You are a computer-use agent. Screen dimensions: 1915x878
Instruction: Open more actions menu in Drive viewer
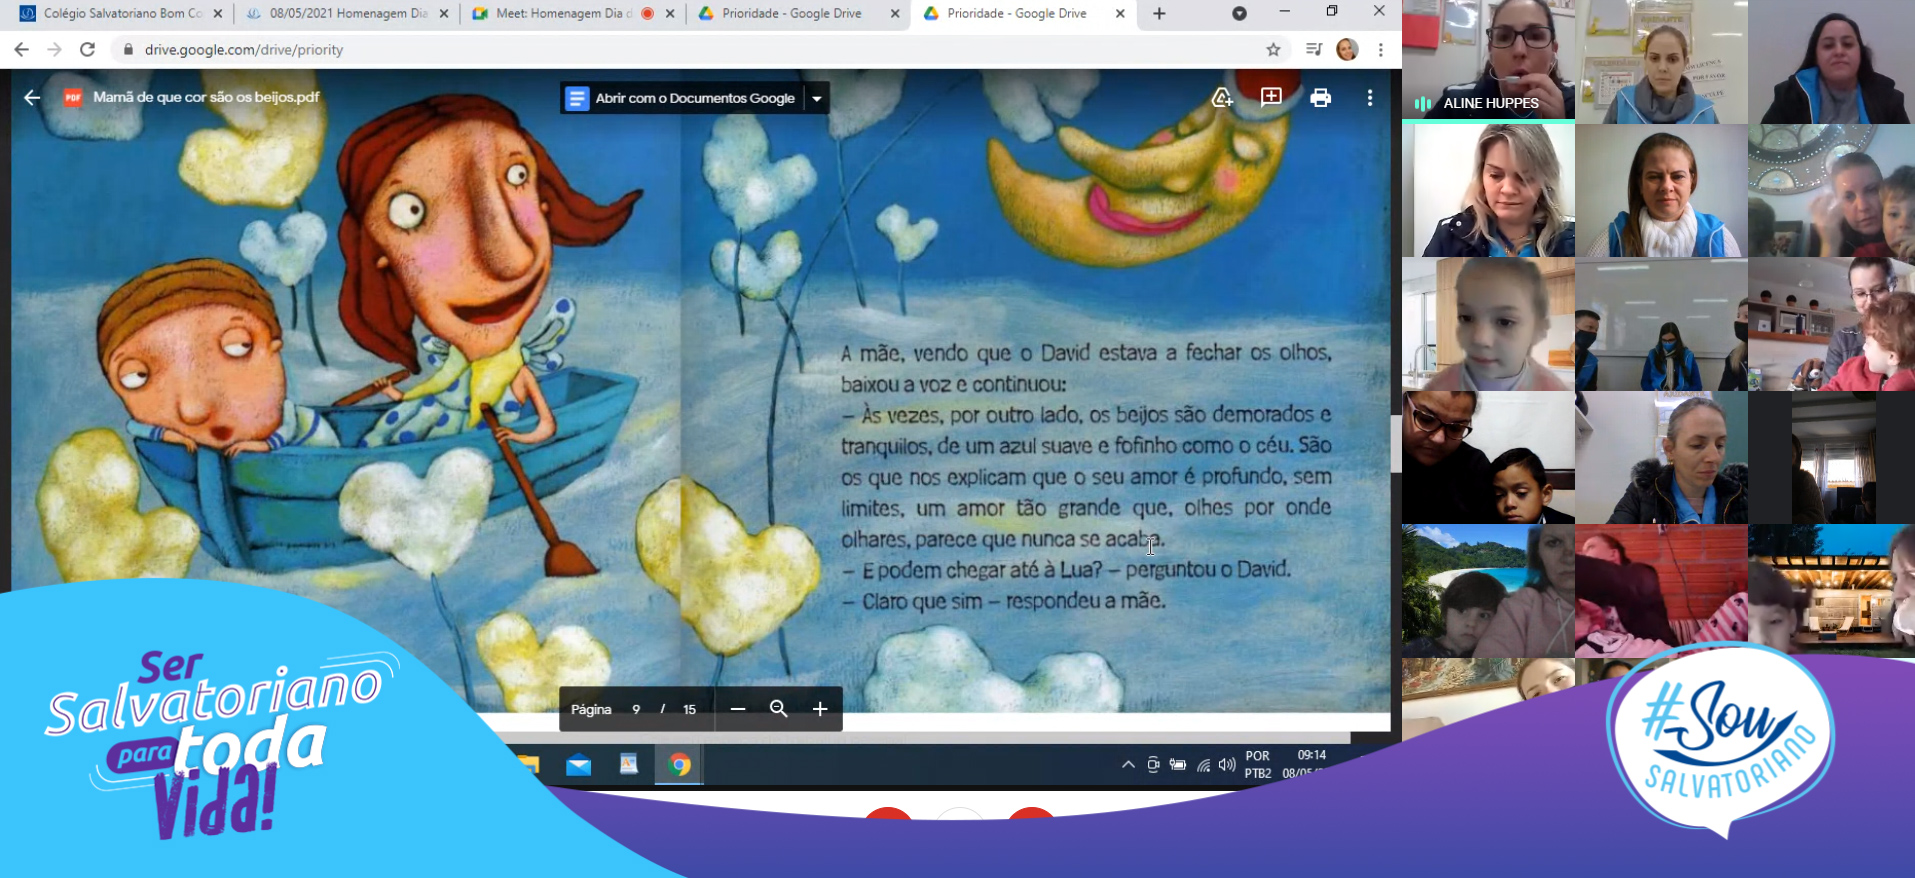(1370, 97)
